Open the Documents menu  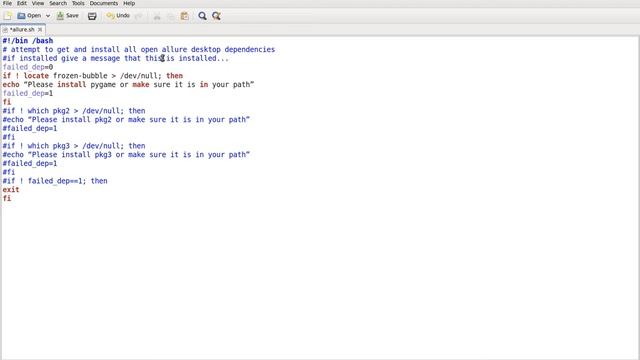[x=104, y=3]
